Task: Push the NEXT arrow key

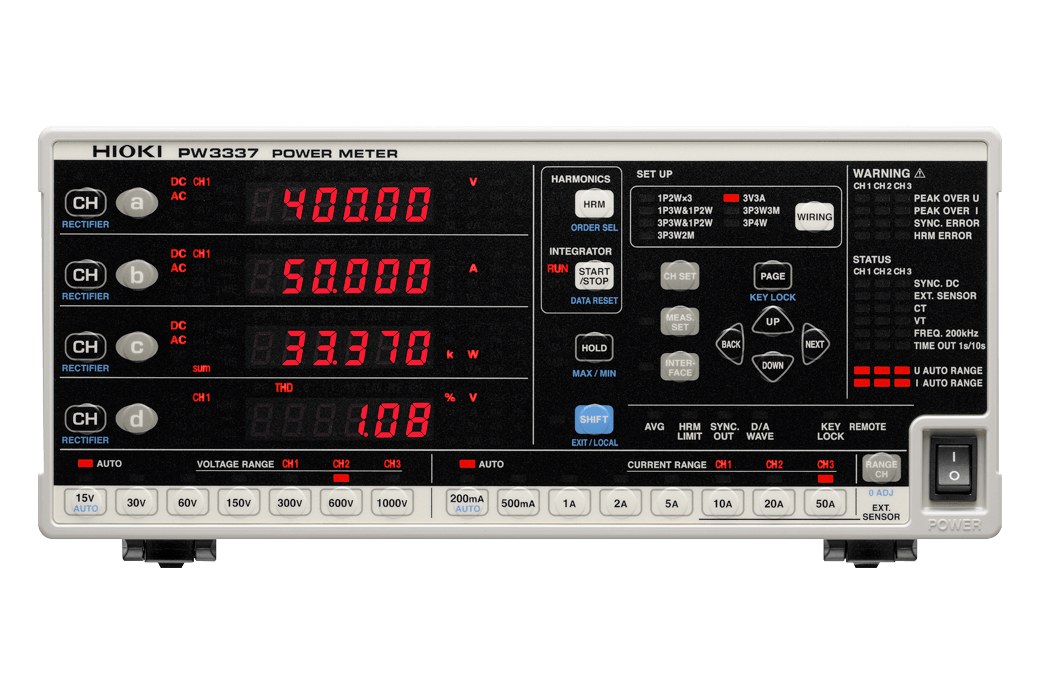Action: [815, 344]
